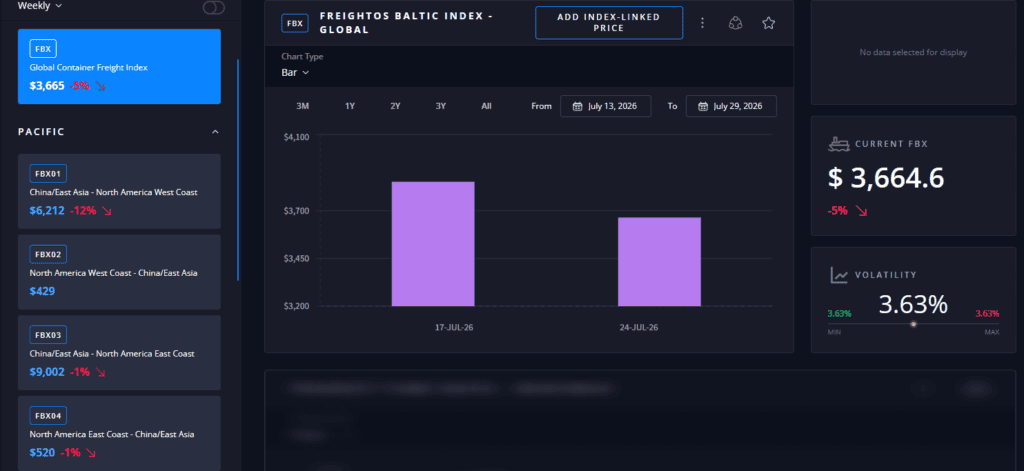Open FBX01 China/East Asia - North America West Coast card
This screenshot has height=471, width=1024.
point(119,191)
